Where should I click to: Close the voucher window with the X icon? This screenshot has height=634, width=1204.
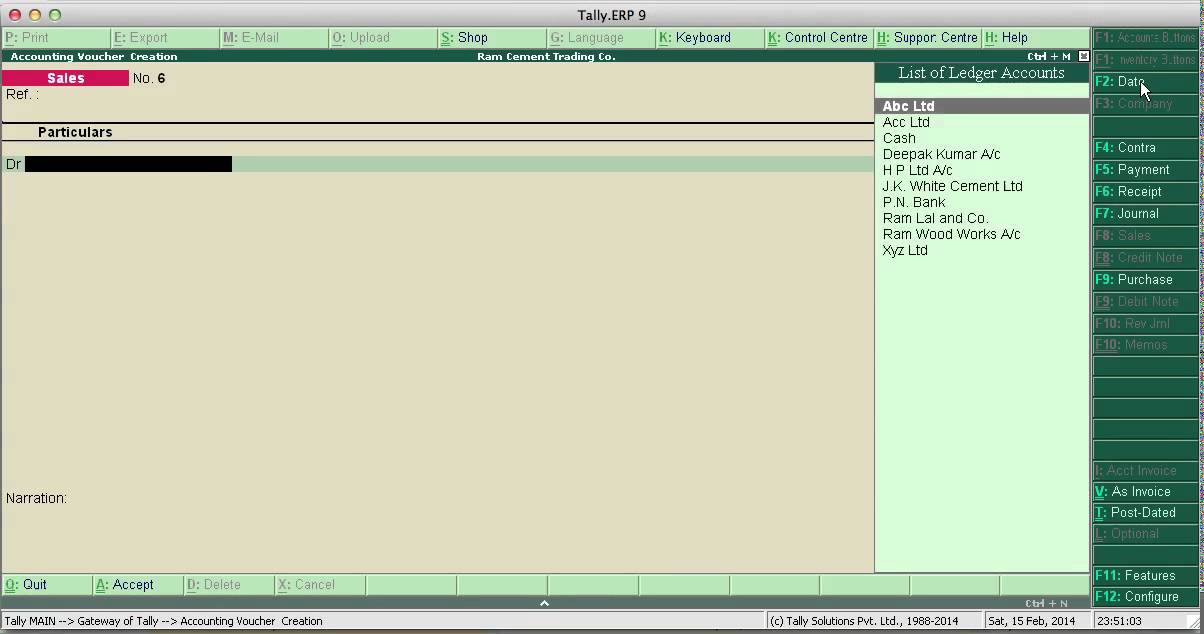(1084, 57)
